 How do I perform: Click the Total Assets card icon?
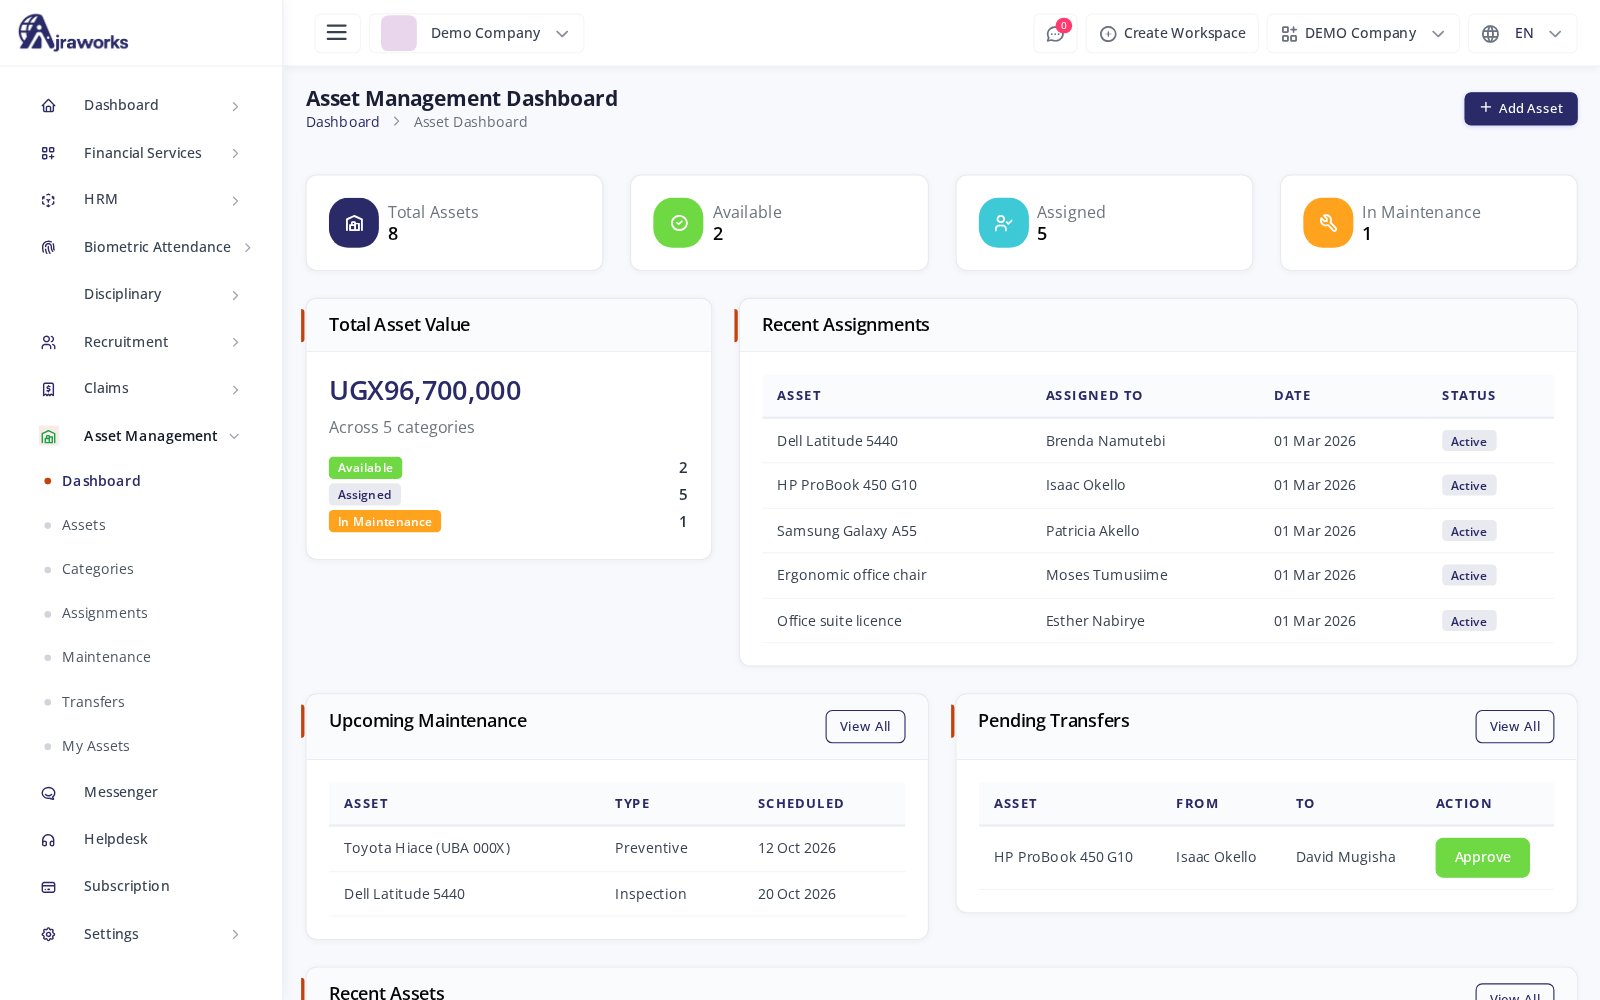[x=354, y=223]
